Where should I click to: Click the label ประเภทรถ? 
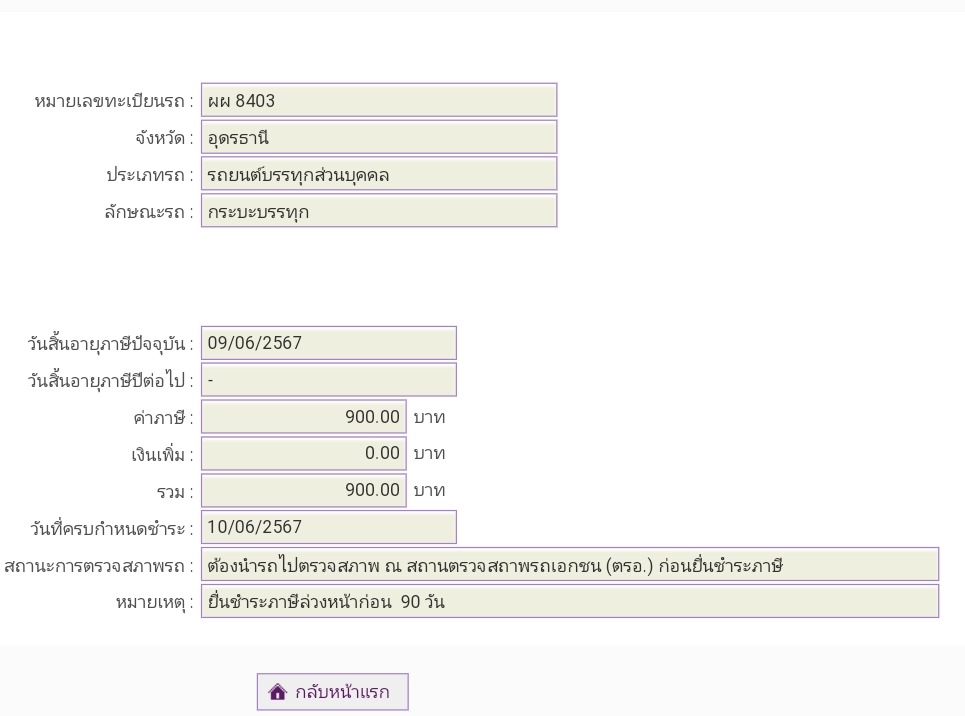click(x=150, y=175)
